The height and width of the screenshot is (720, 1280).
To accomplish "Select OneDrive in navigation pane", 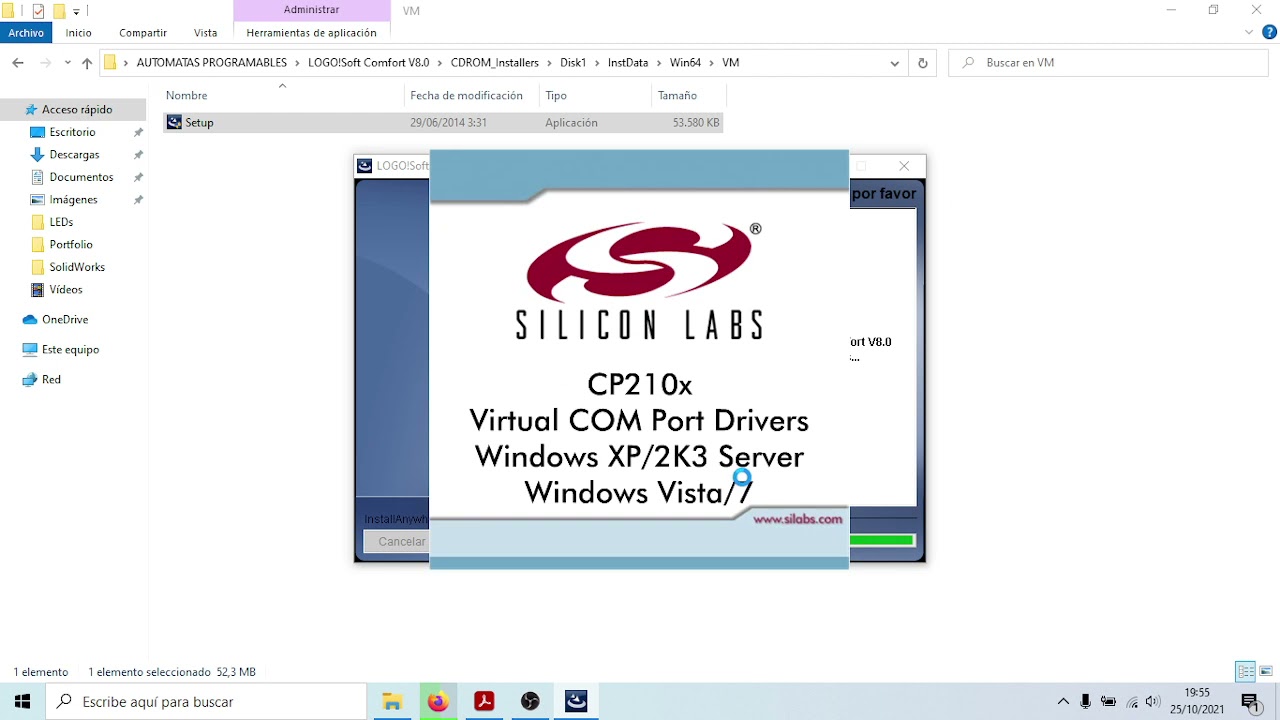I will click(65, 320).
